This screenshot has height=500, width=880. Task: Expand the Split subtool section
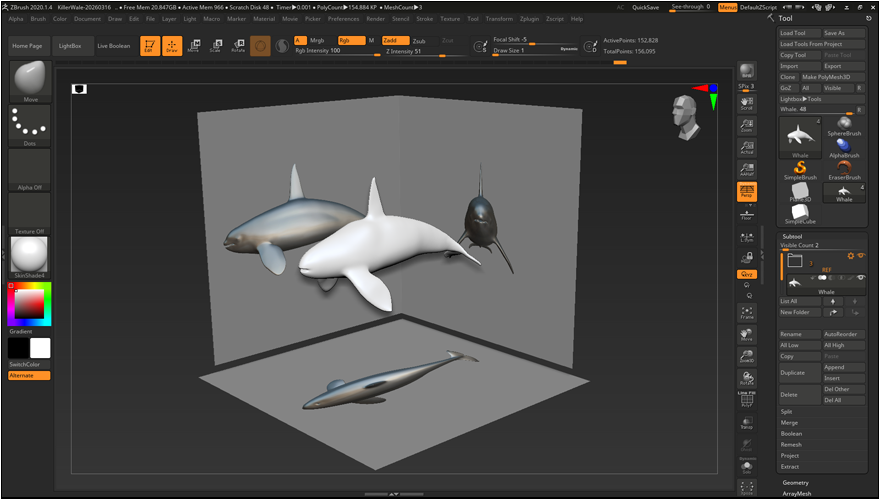point(787,411)
